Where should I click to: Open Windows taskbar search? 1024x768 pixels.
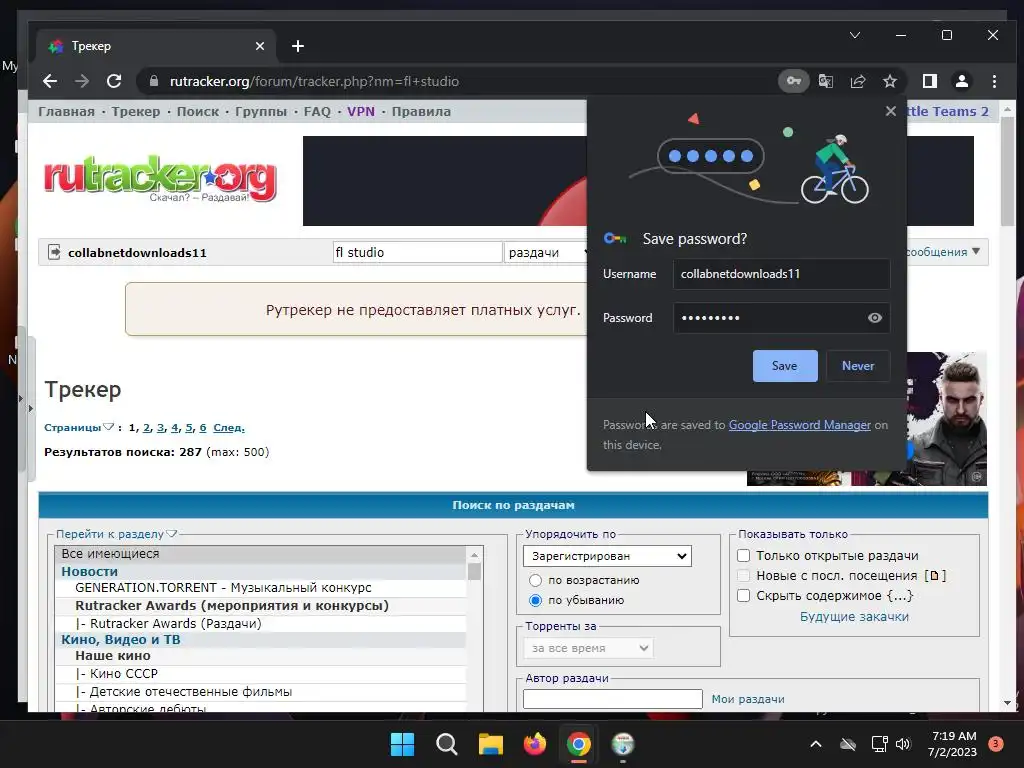(447, 744)
